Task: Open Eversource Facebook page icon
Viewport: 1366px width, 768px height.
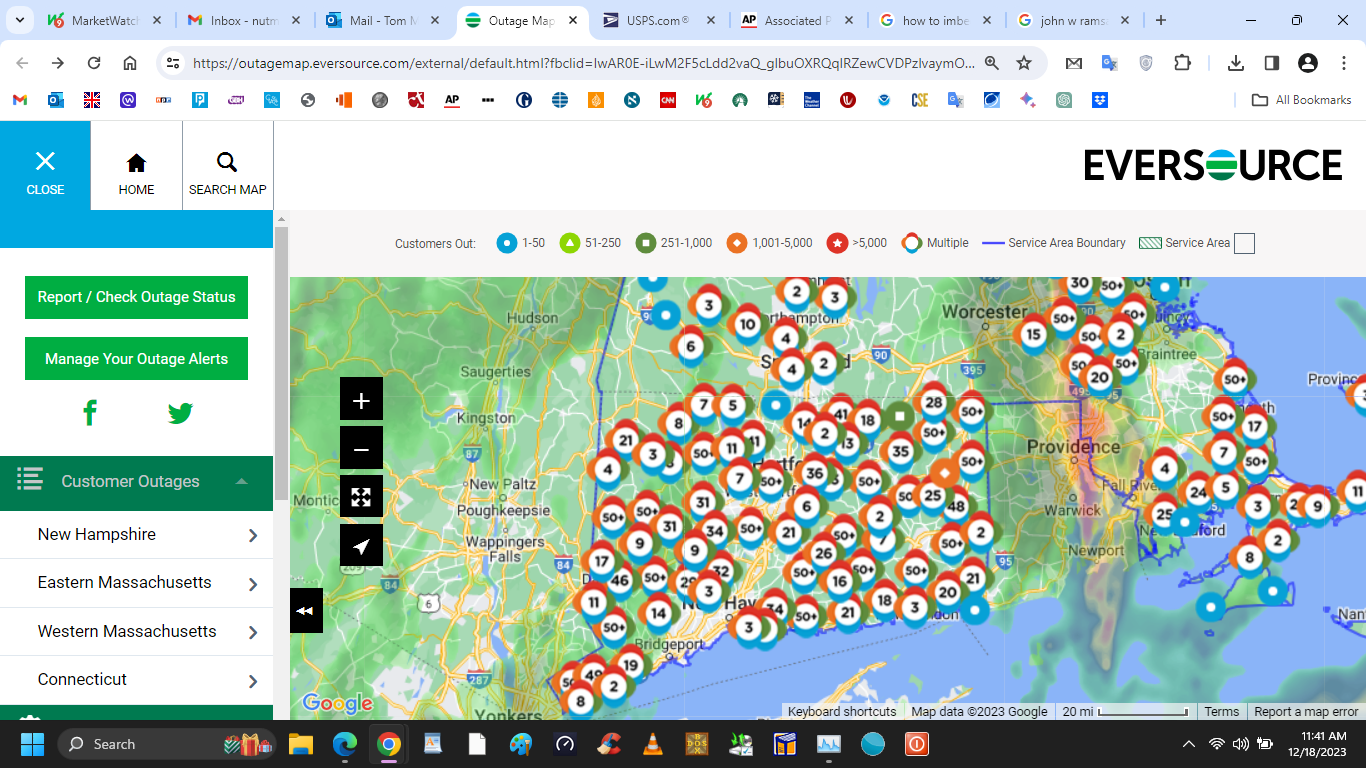Action: pos(90,413)
